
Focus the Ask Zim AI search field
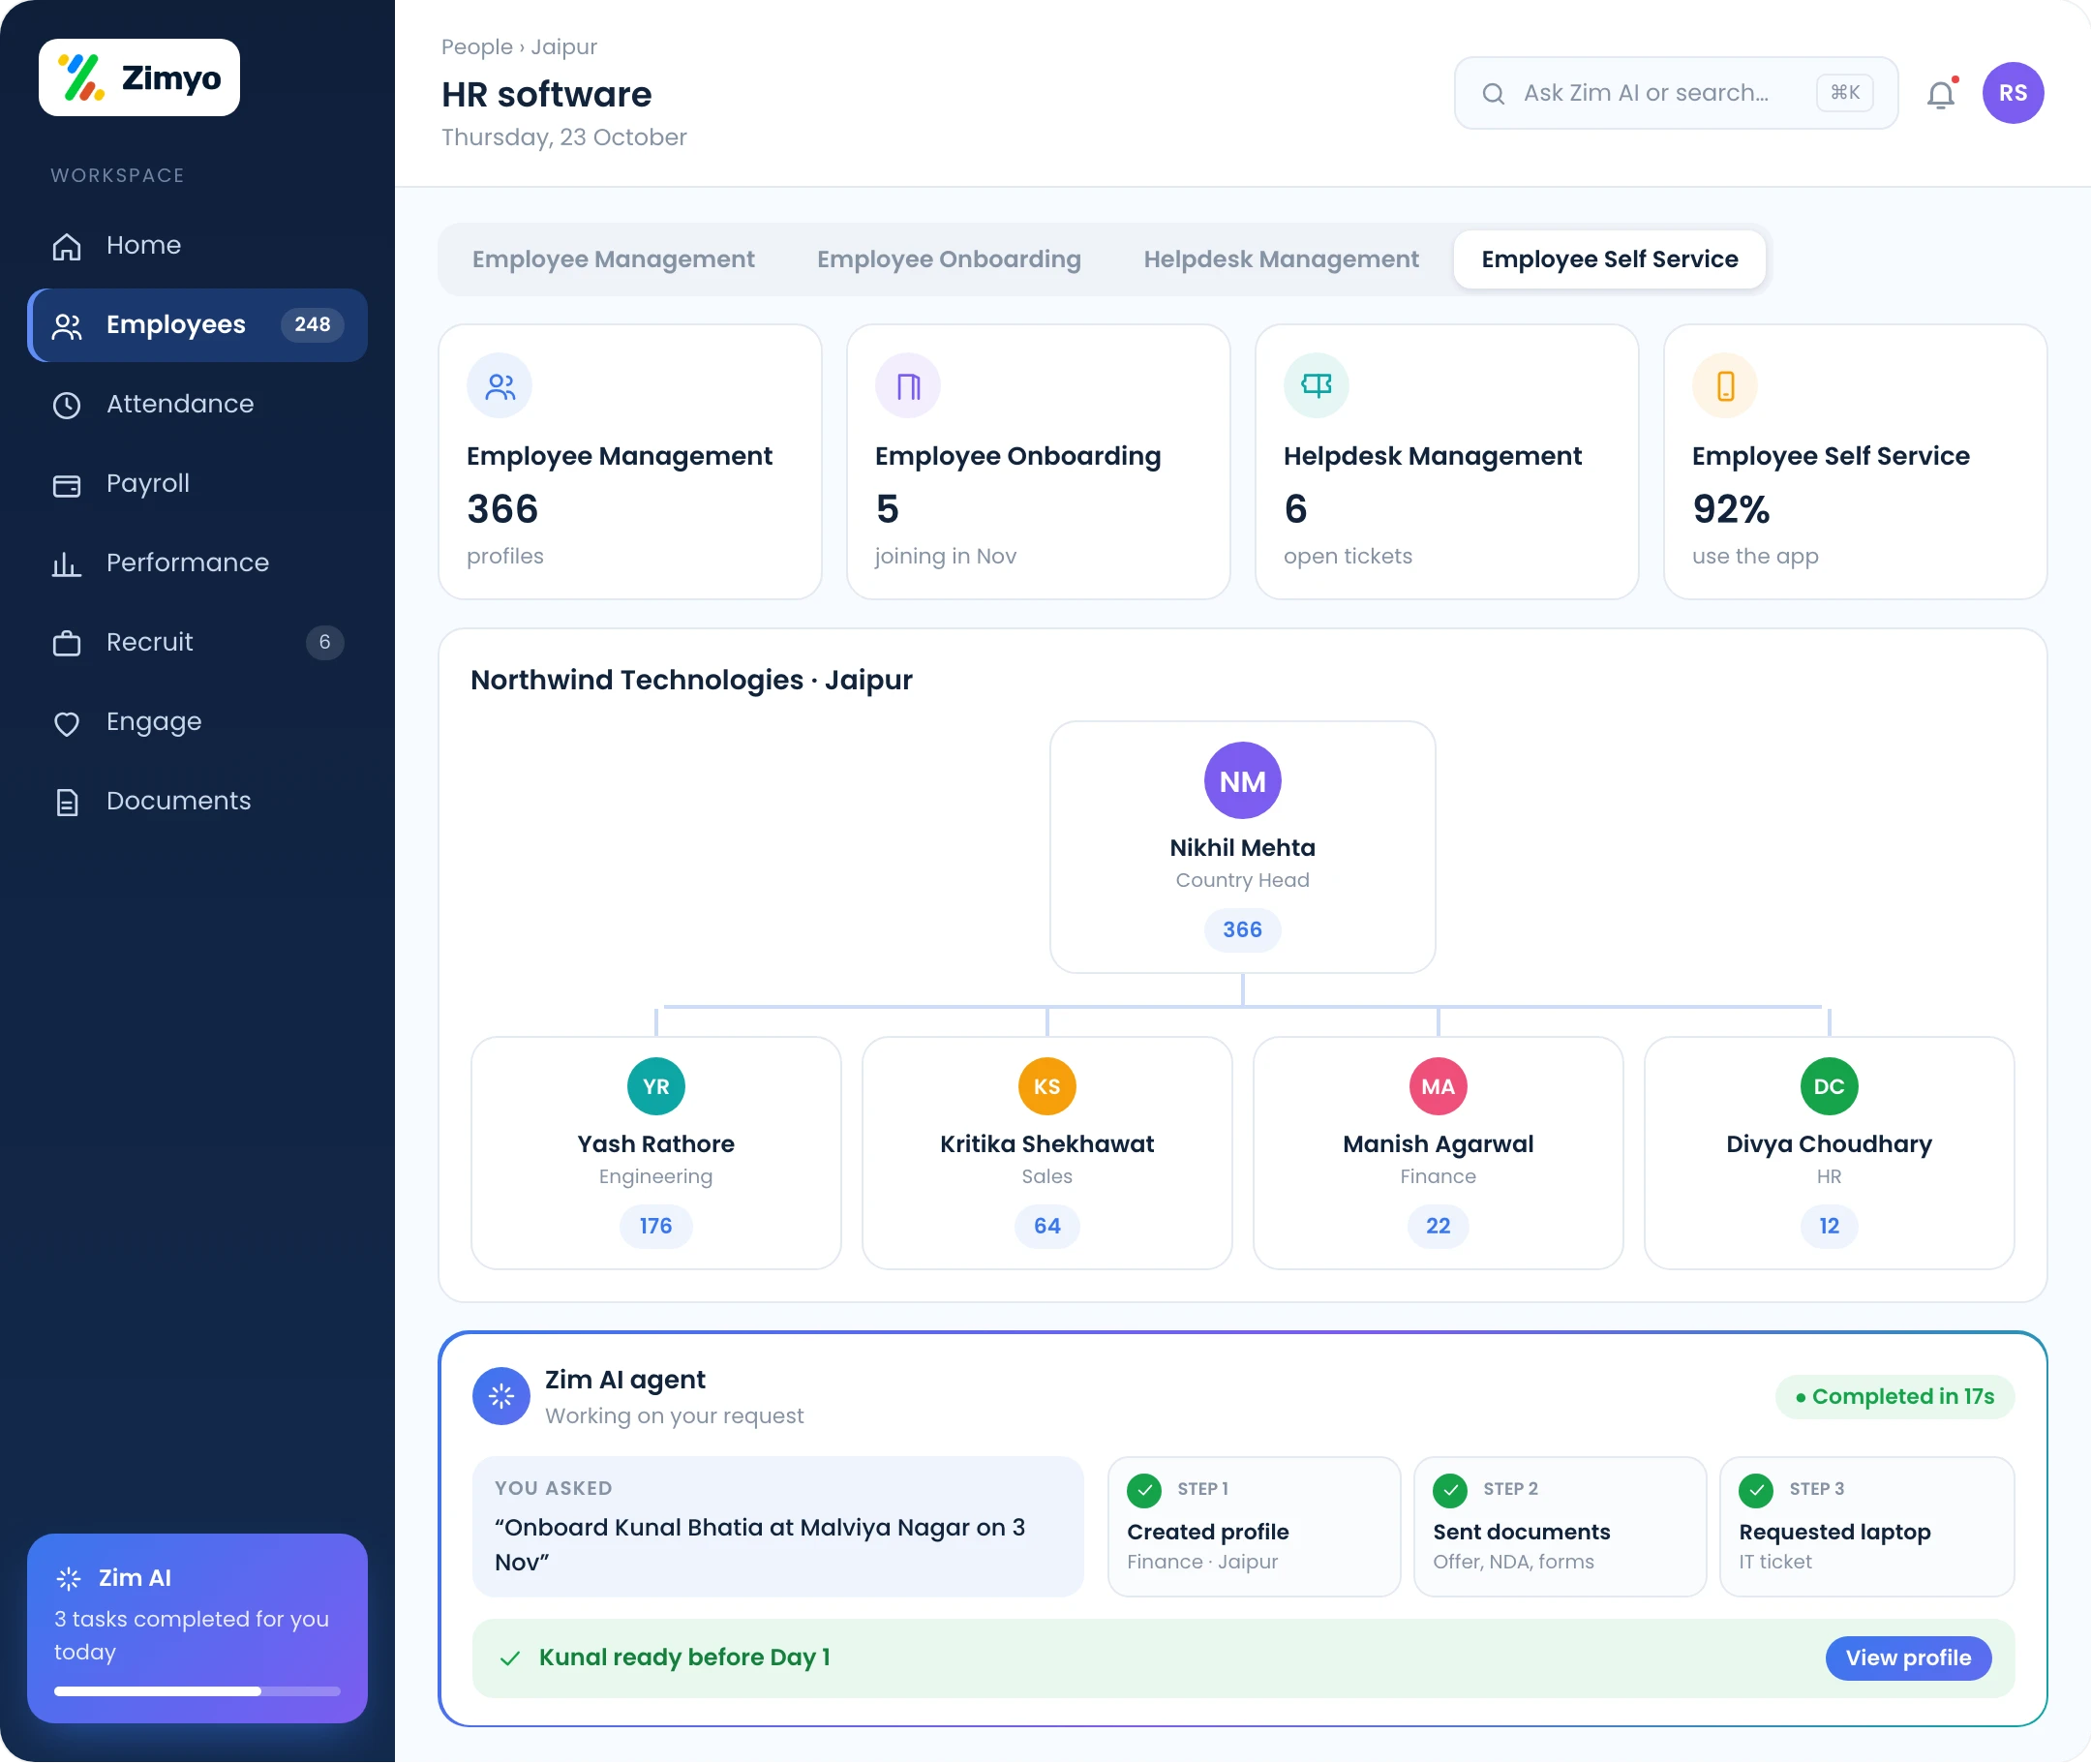click(1676, 93)
